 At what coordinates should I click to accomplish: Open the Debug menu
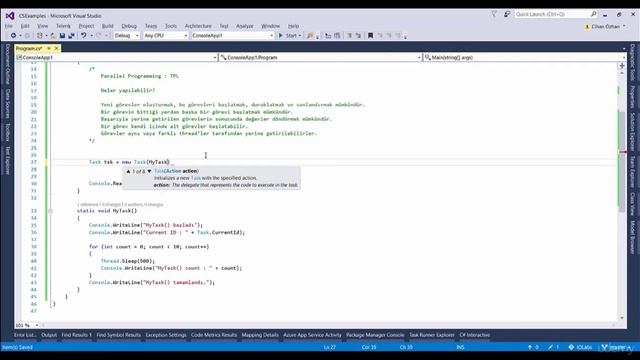129,26
